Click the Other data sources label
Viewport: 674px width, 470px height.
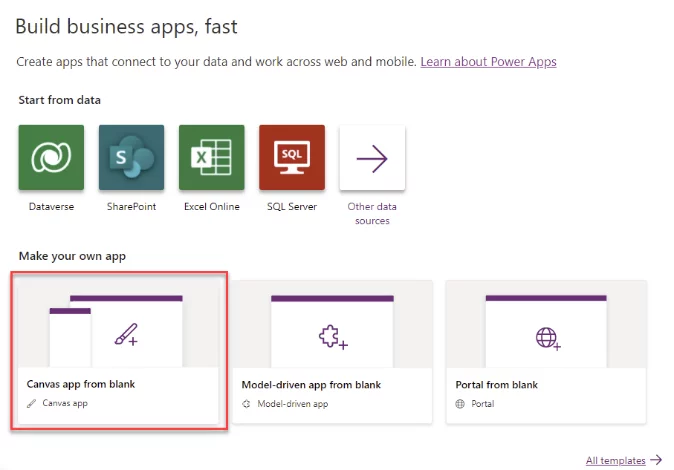372,214
